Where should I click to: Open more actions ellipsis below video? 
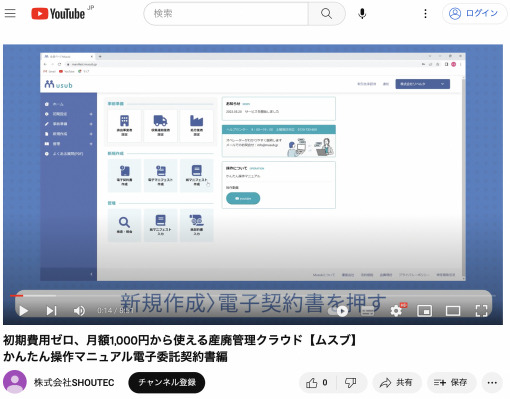[x=492, y=383]
